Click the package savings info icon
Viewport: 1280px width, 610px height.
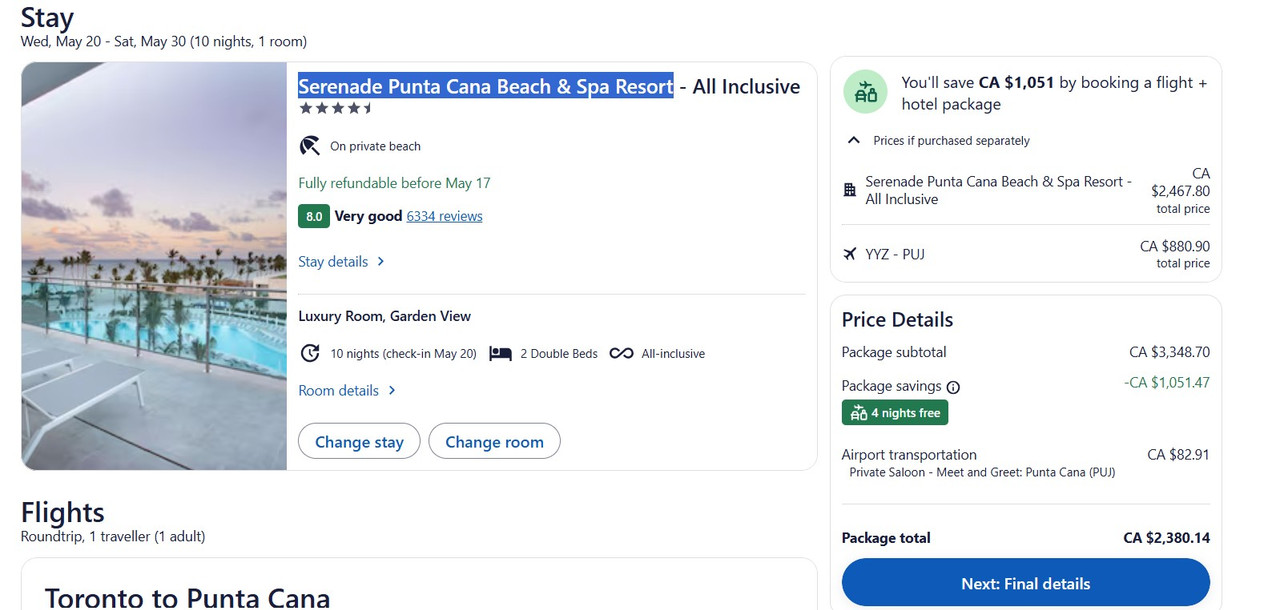pos(953,387)
